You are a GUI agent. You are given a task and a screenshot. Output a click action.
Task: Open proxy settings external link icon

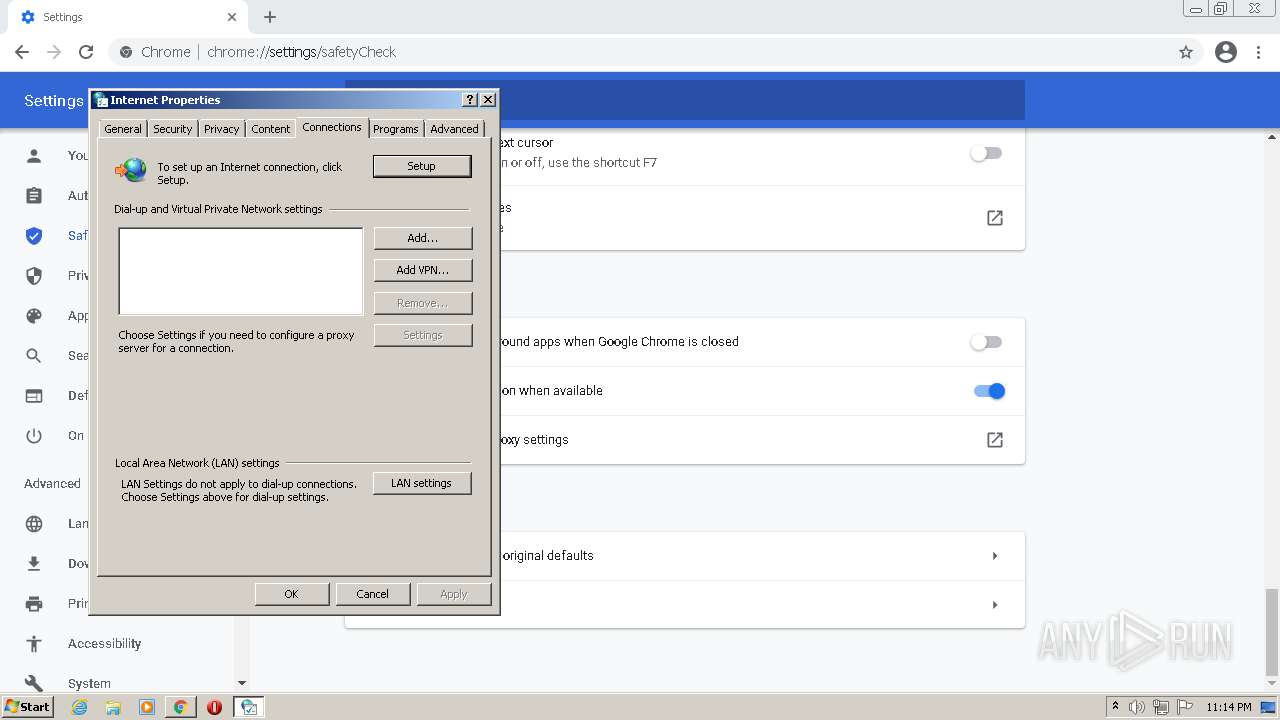[x=995, y=440]
